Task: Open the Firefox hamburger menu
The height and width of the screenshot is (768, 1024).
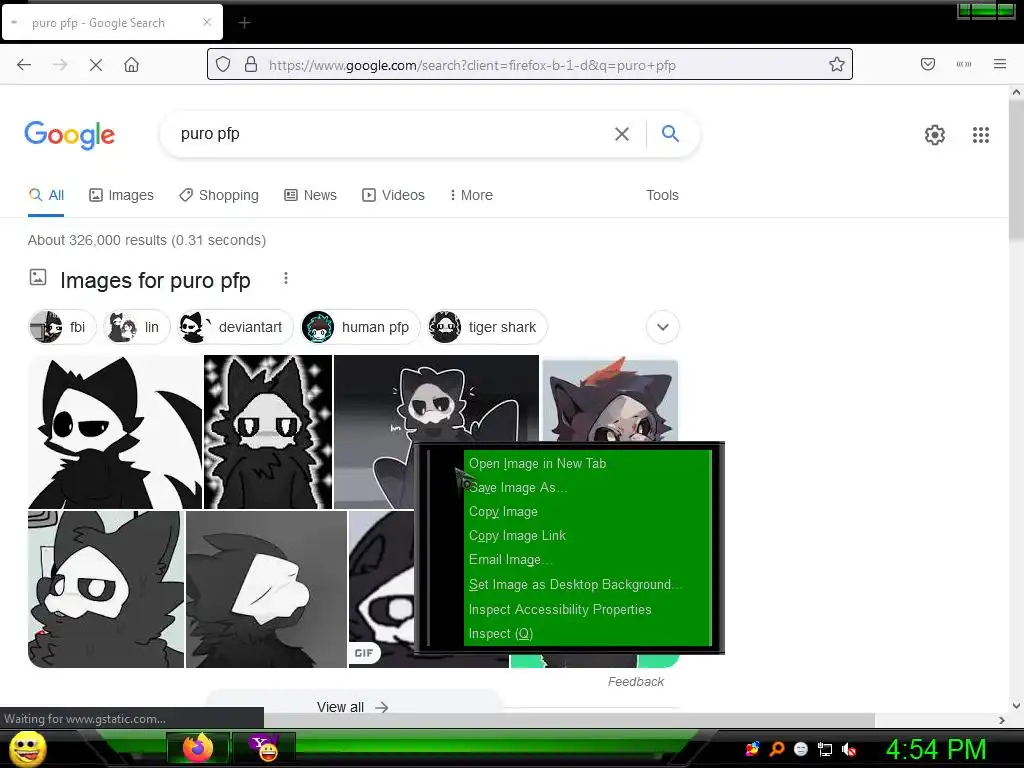Action: [999, 64]
